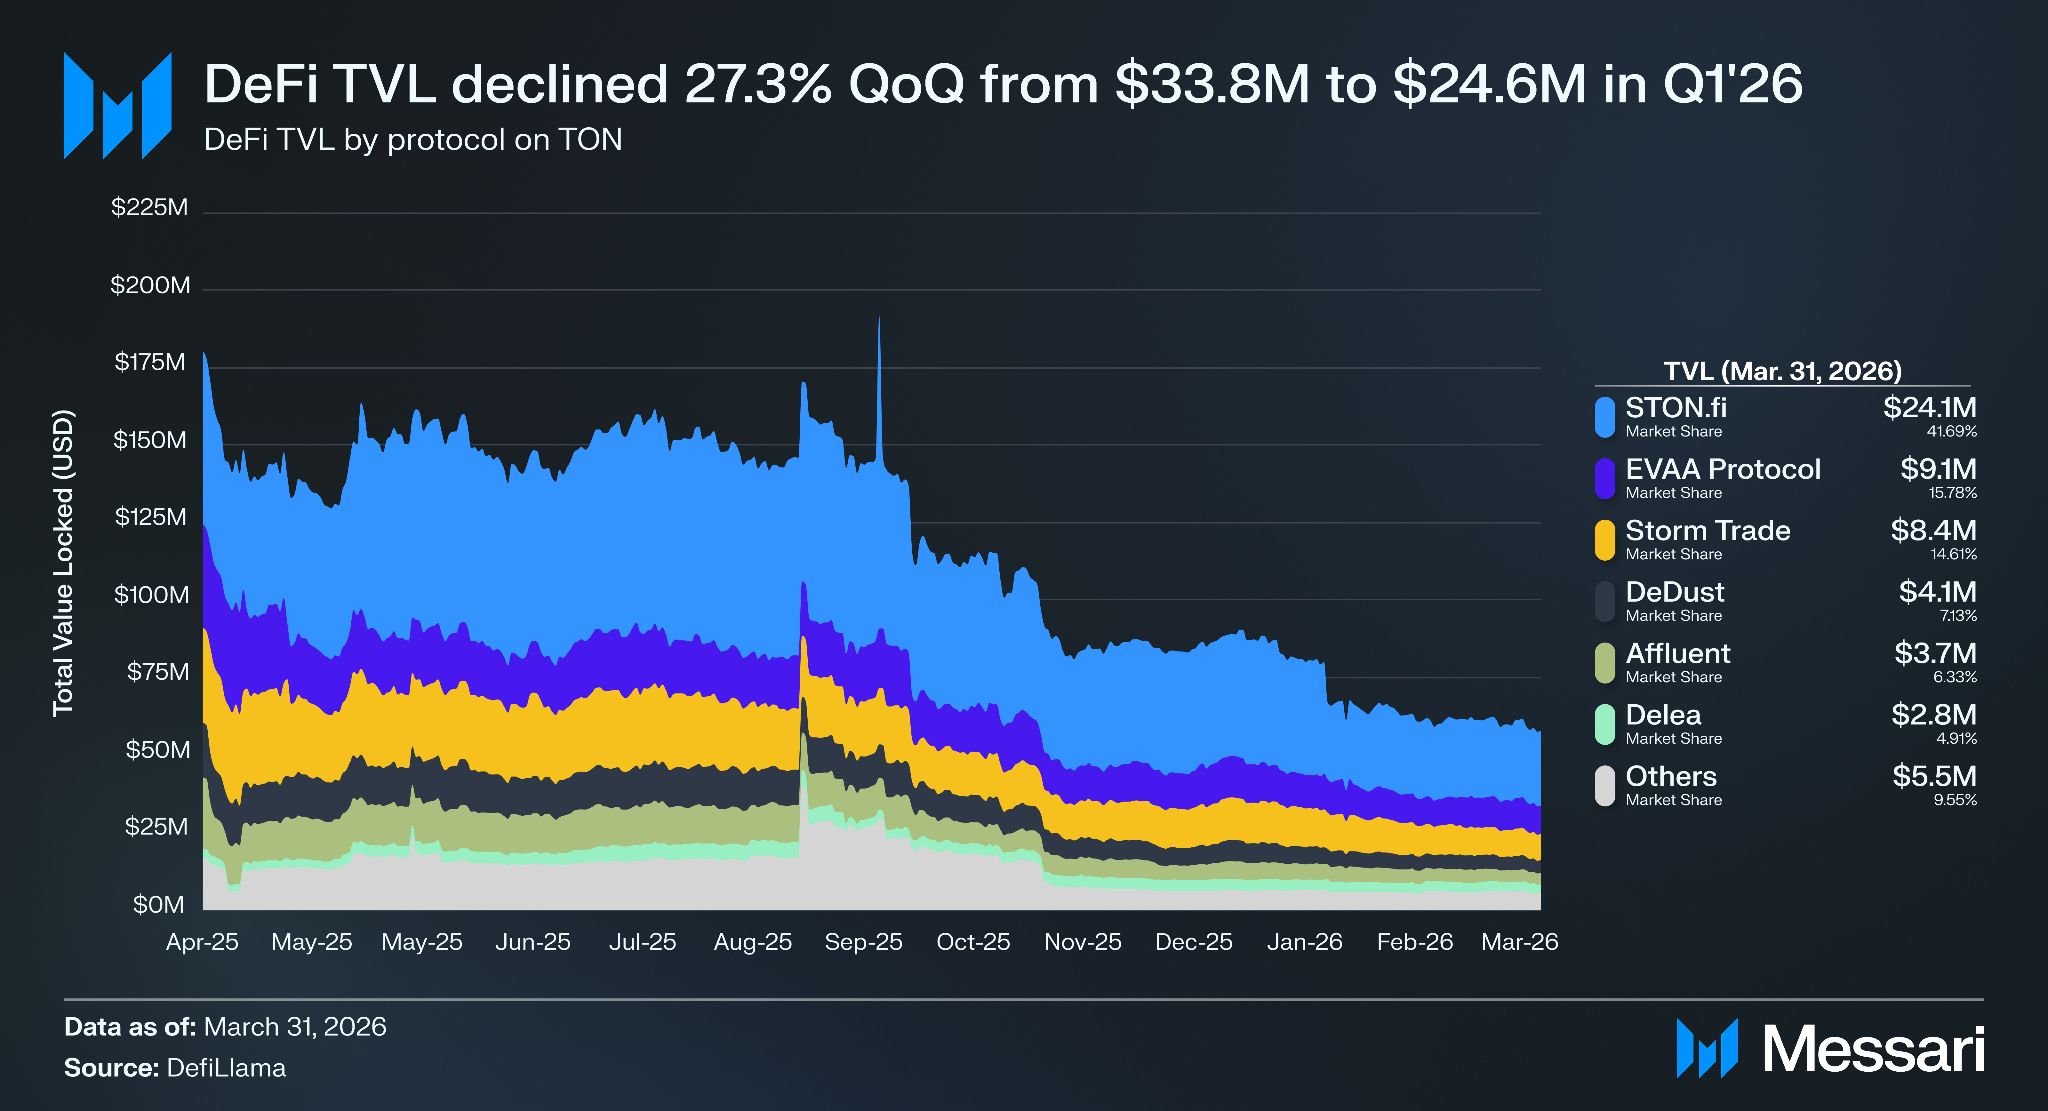Click the September 2025 TVL spike peak
This screenshot has width=2048, height=1111.
tap(879, 320)
